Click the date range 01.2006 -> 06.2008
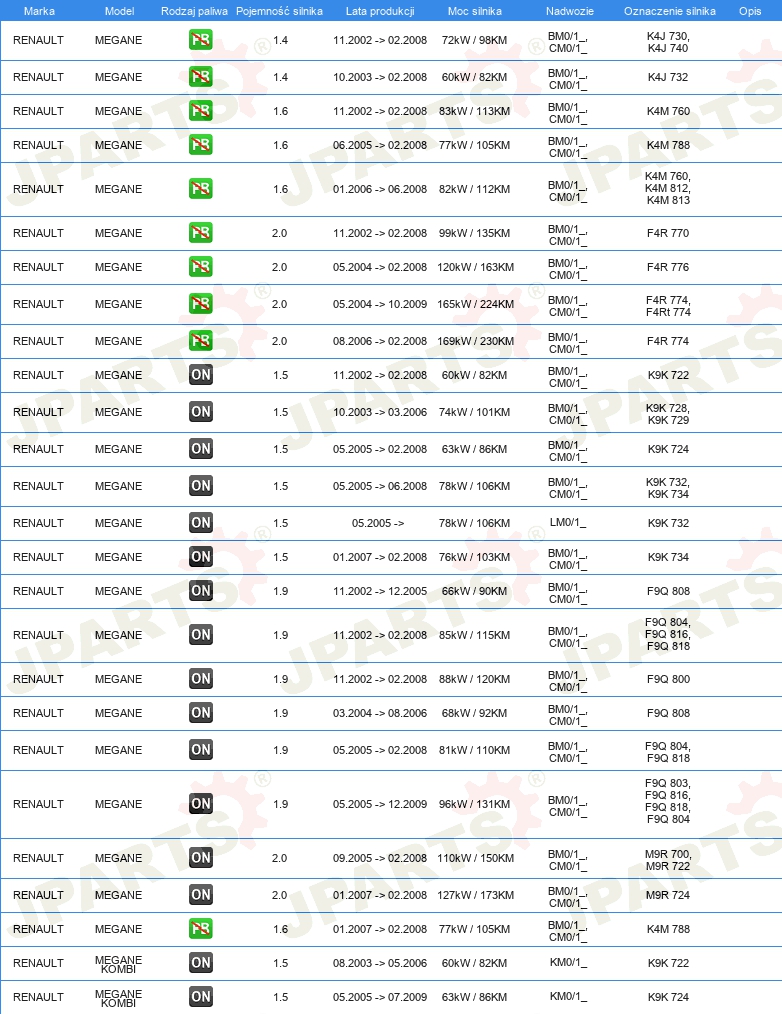This screenshot has width=782, height=1014. [x=380, y=189]
